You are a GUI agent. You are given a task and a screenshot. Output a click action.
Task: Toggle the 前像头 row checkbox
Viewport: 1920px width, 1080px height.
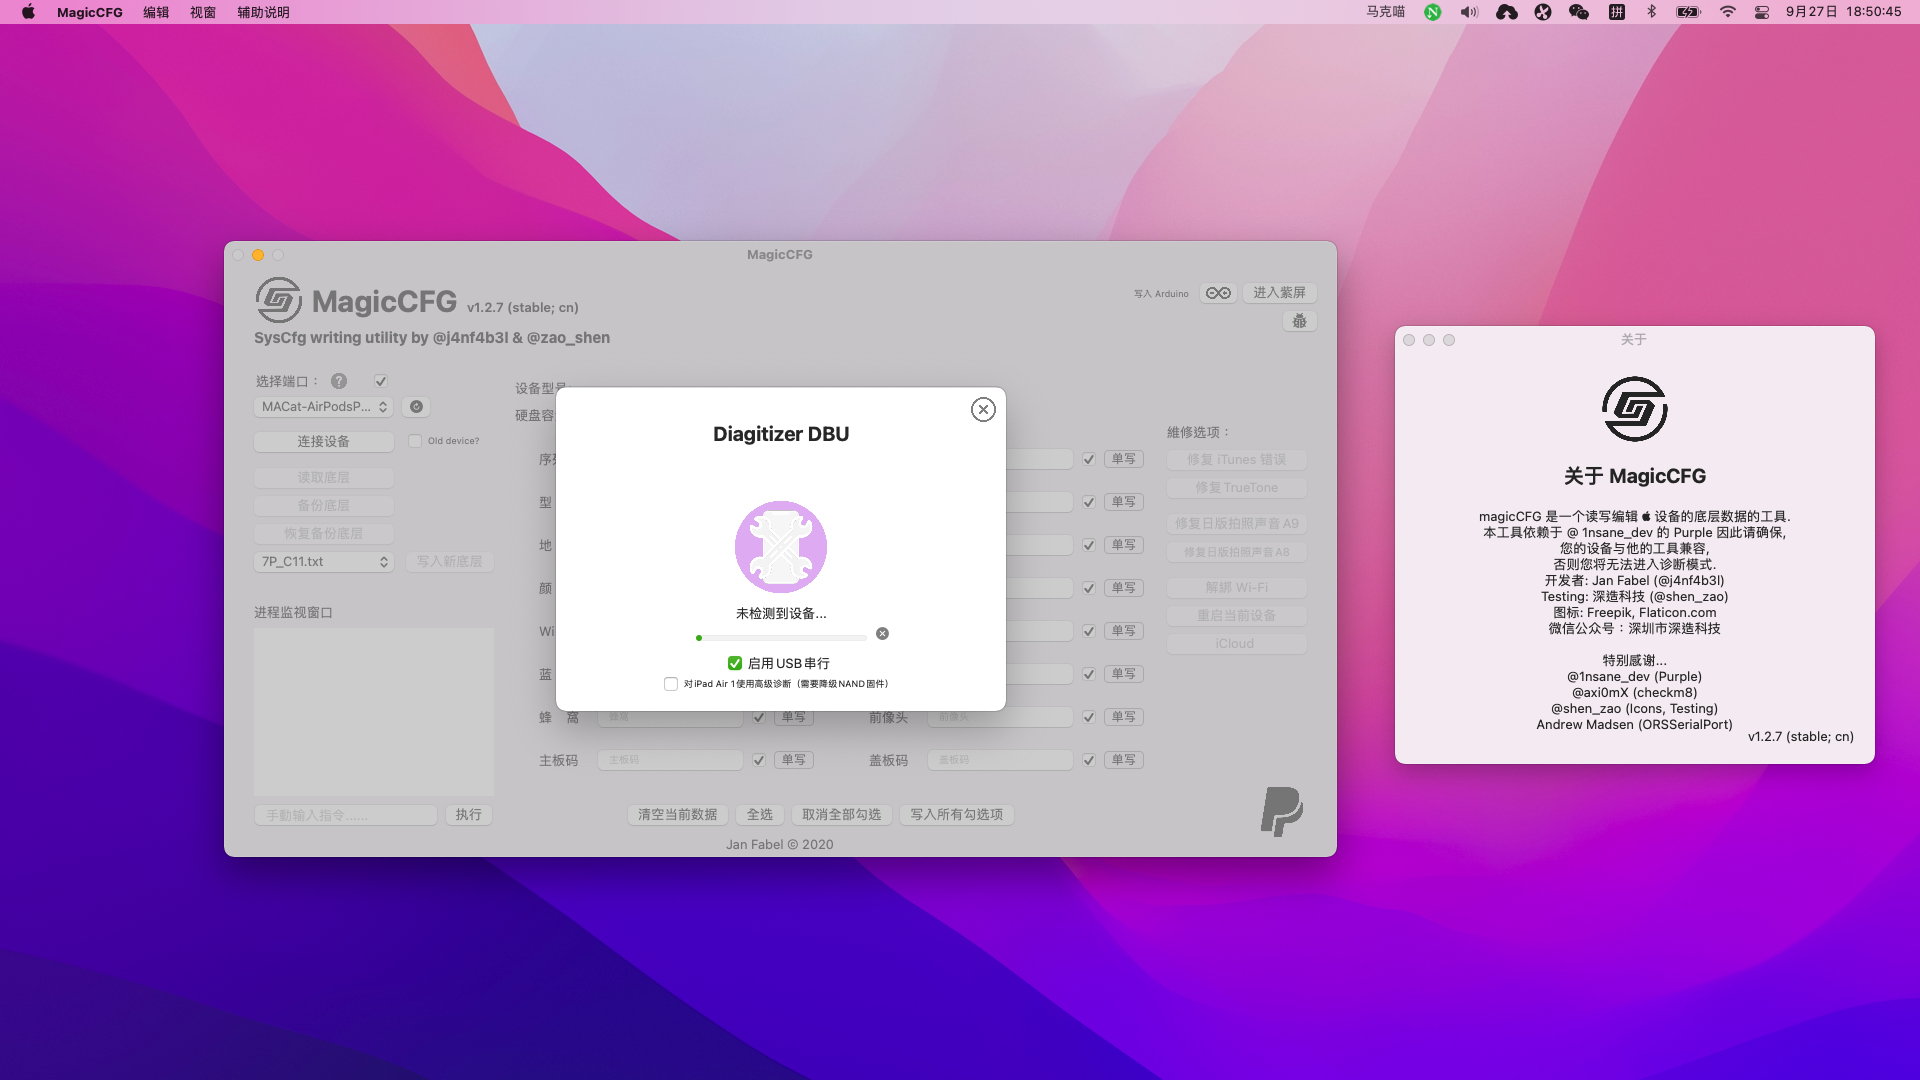(x=1089, y=717)
